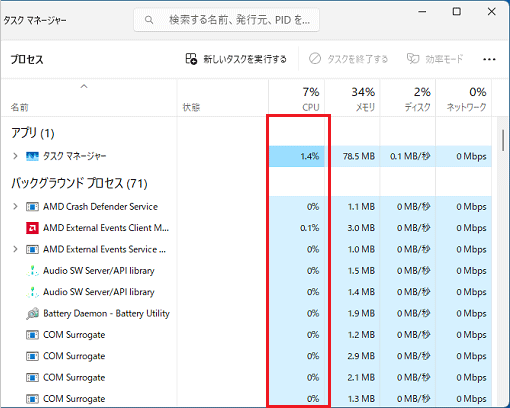Screen dimensions: 510x408
Task: Minimize the Task Manager window
Action: [x=422, y=12]
